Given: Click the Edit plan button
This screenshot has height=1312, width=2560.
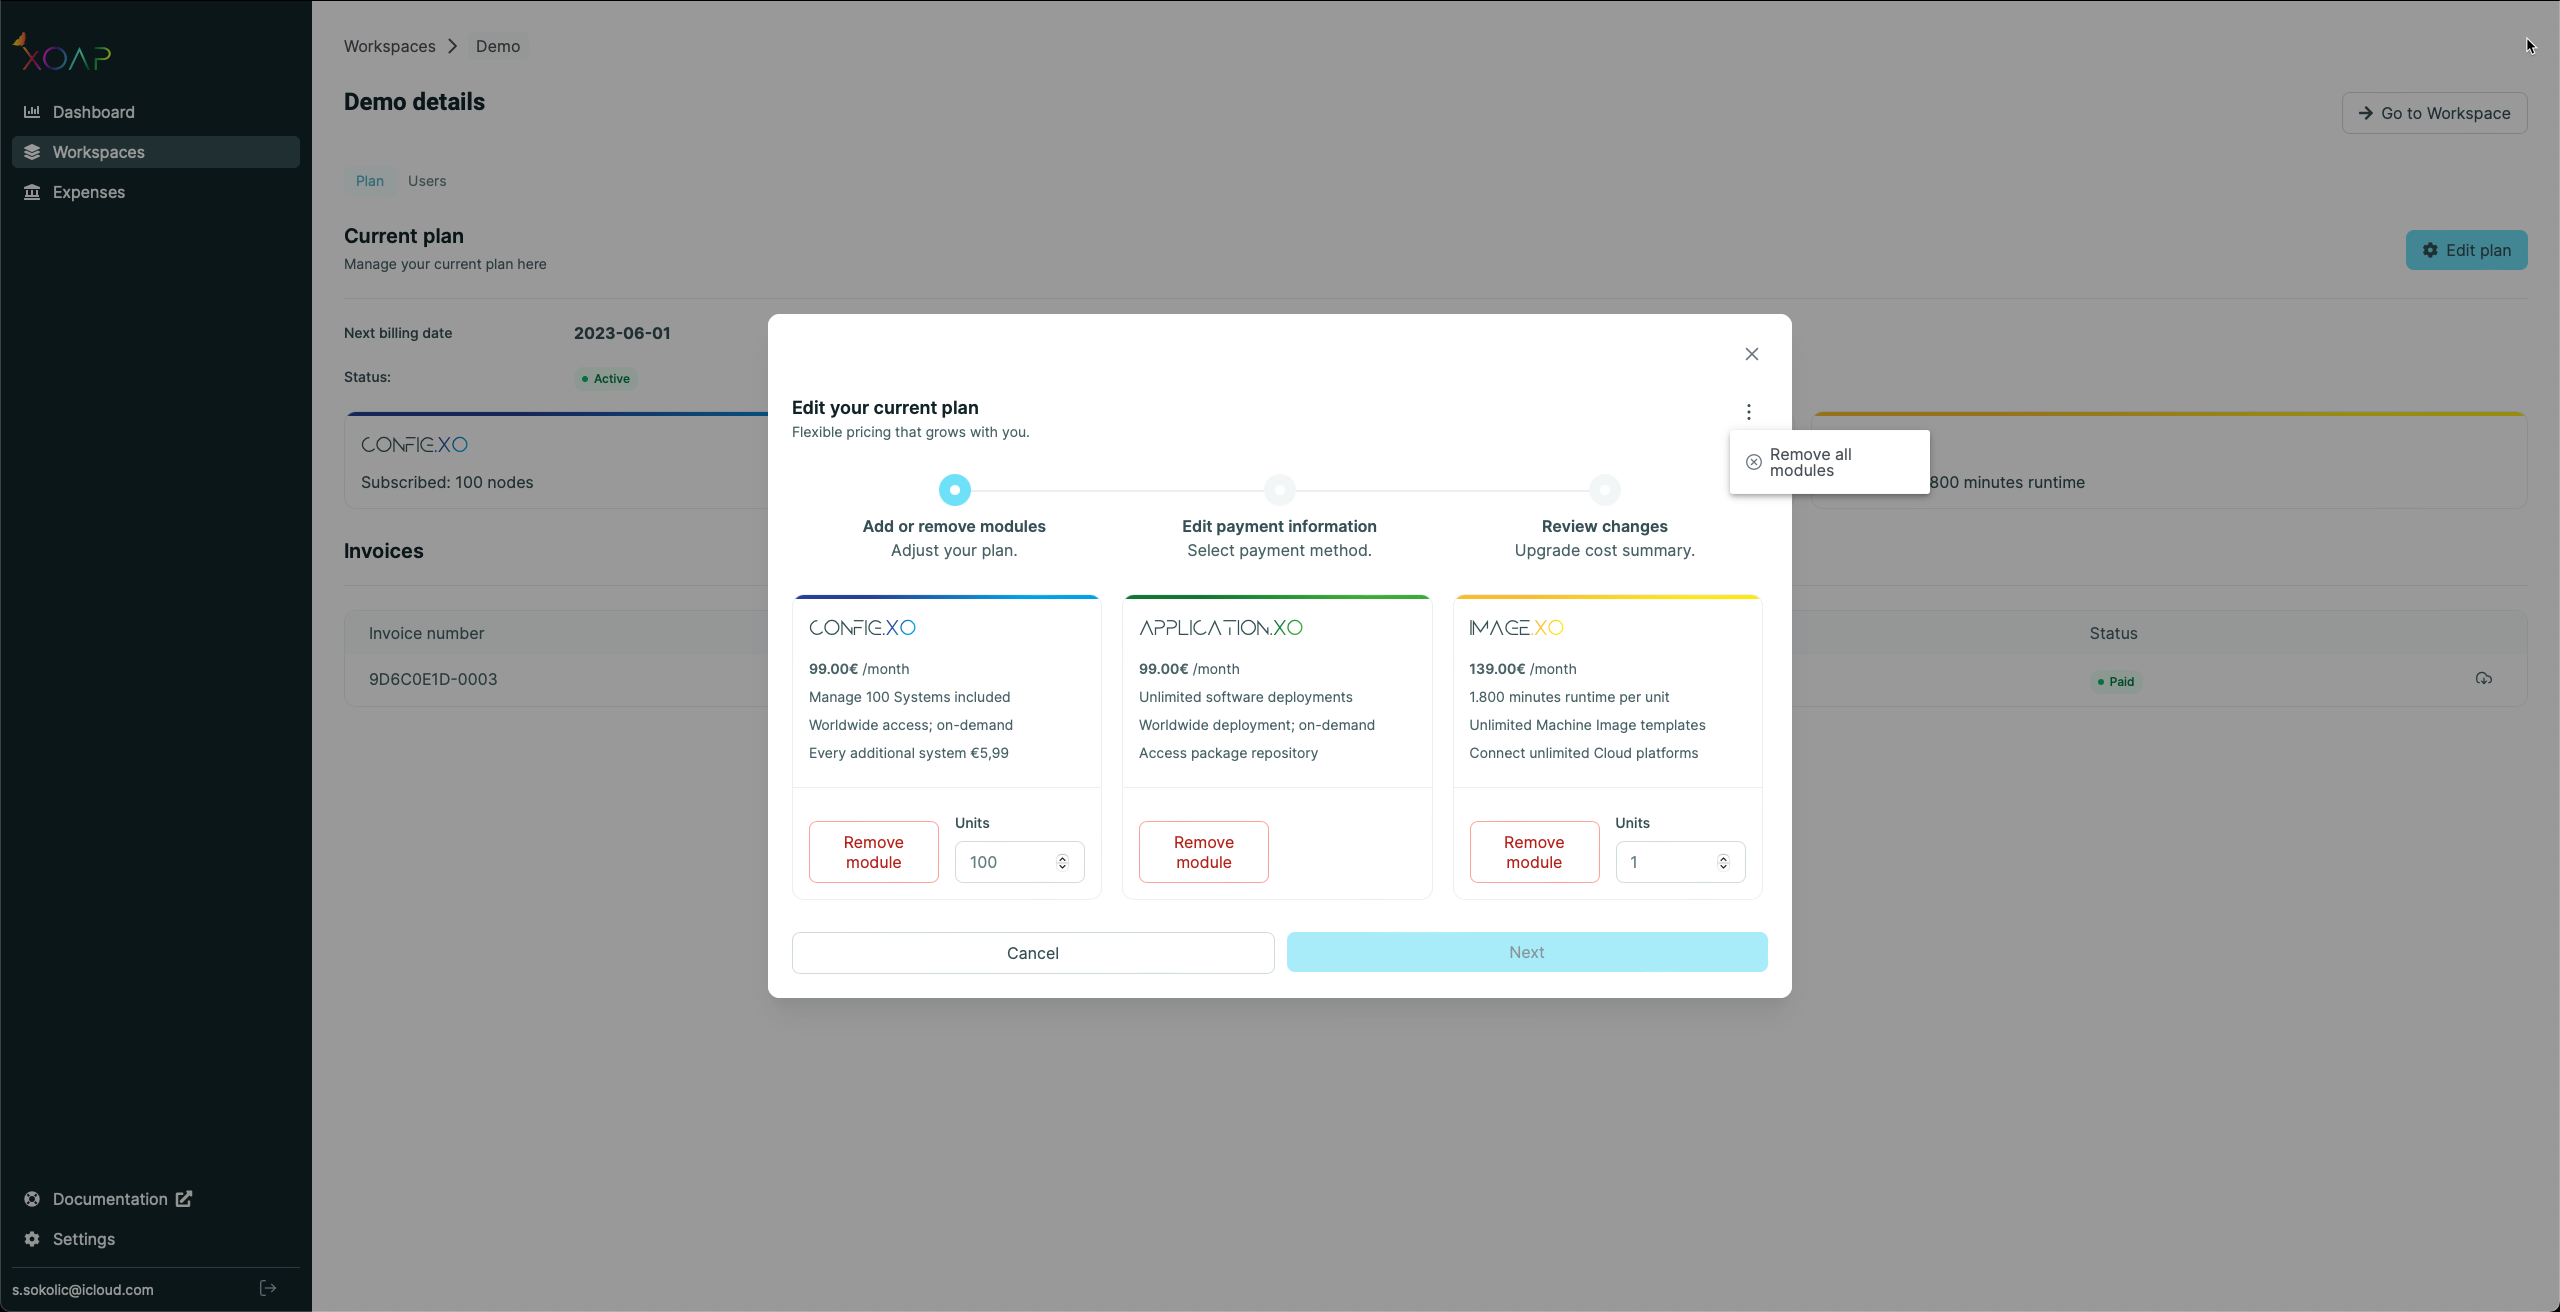Looking at the screenshot, I should (2467, 250).
